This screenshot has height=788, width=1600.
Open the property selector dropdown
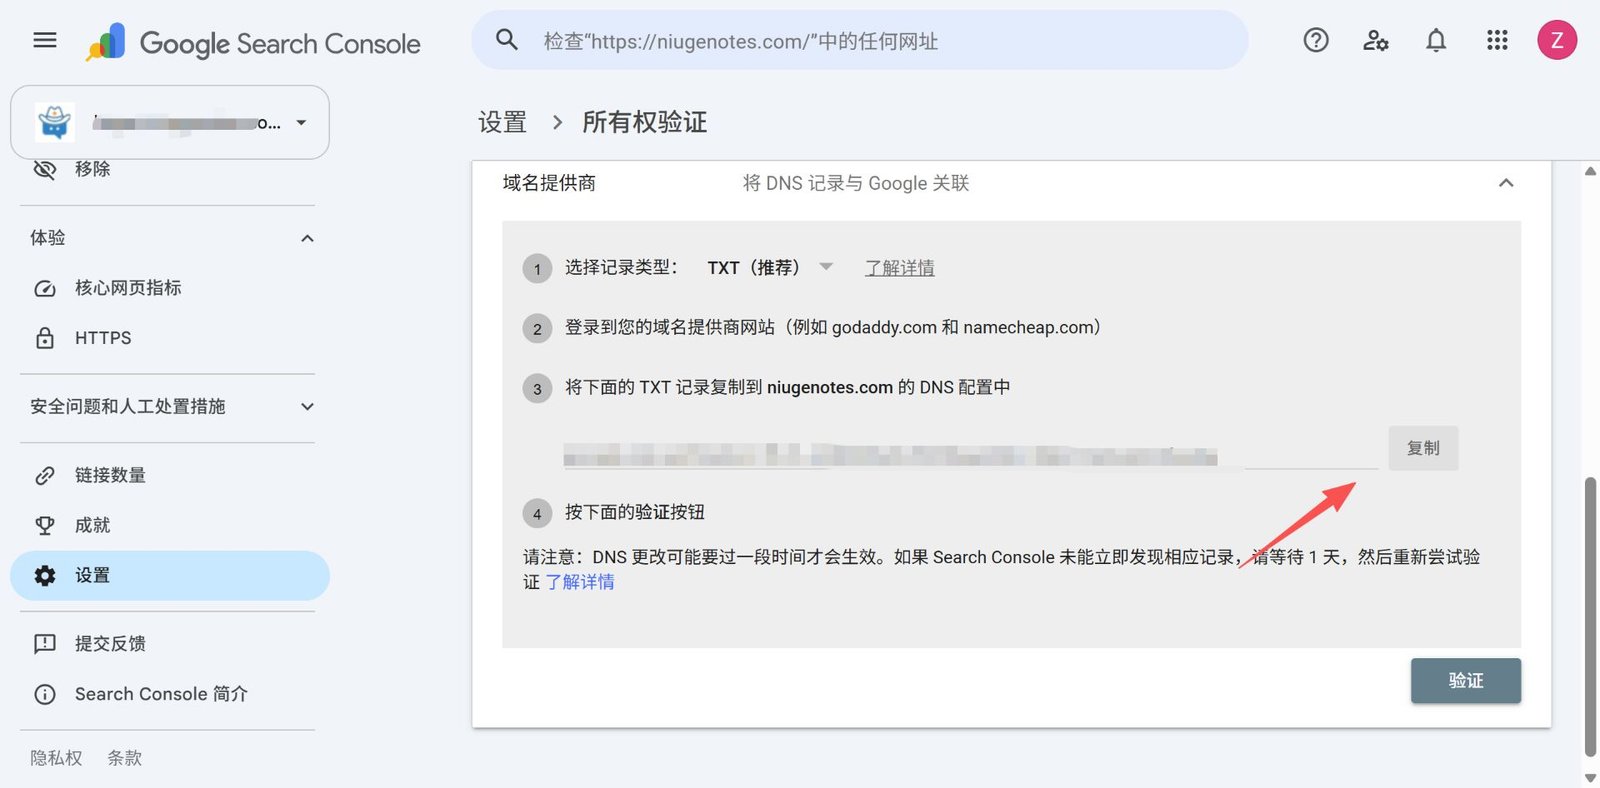click(x=170, y=122)
